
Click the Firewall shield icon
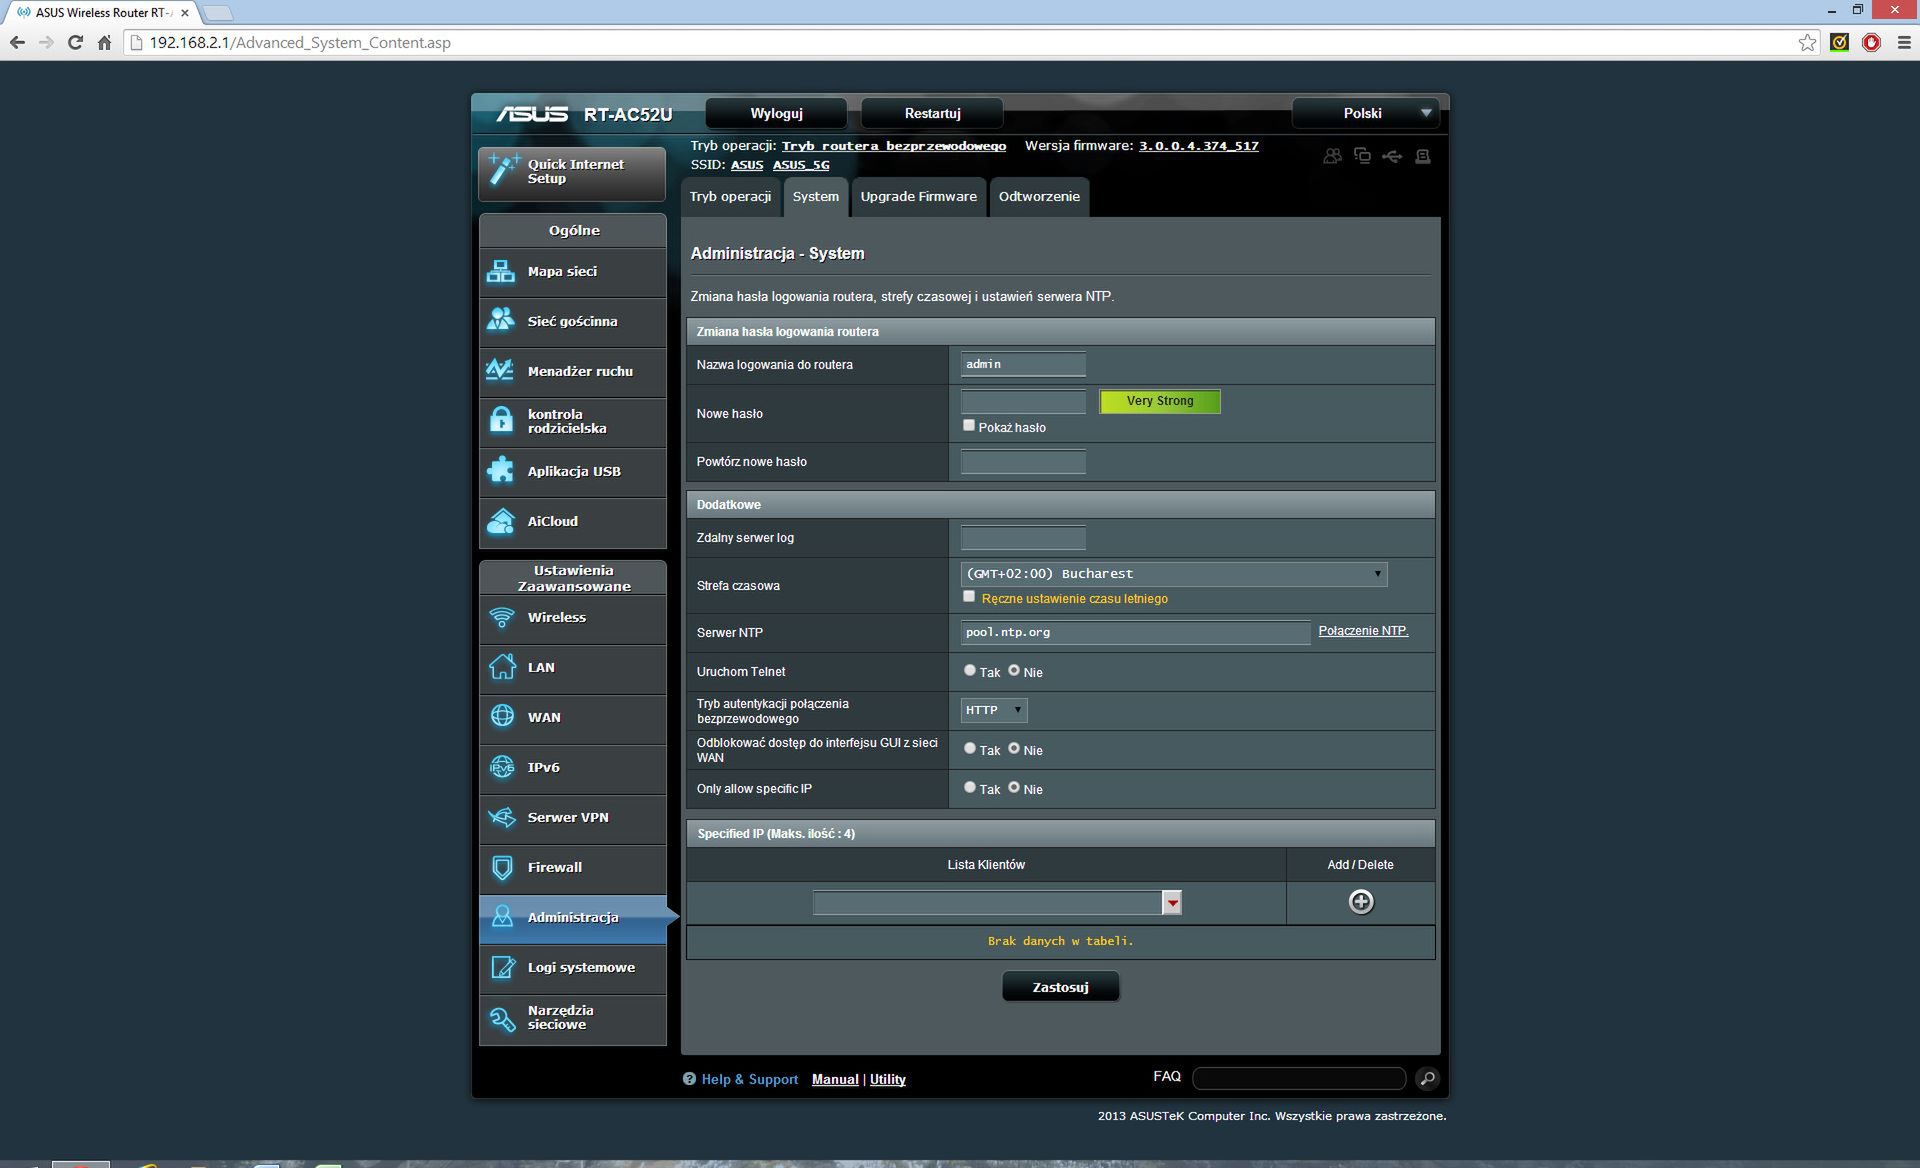[x=502, y=867]
